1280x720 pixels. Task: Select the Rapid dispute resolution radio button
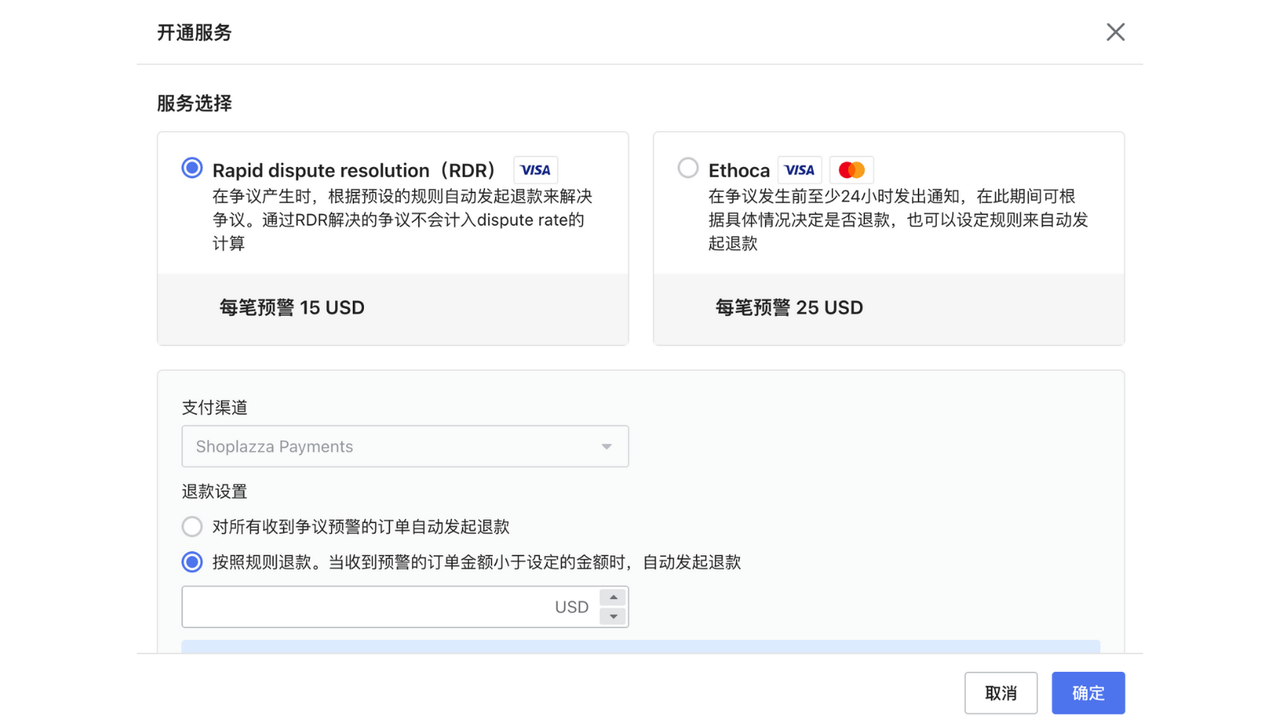tap(192, 168)
